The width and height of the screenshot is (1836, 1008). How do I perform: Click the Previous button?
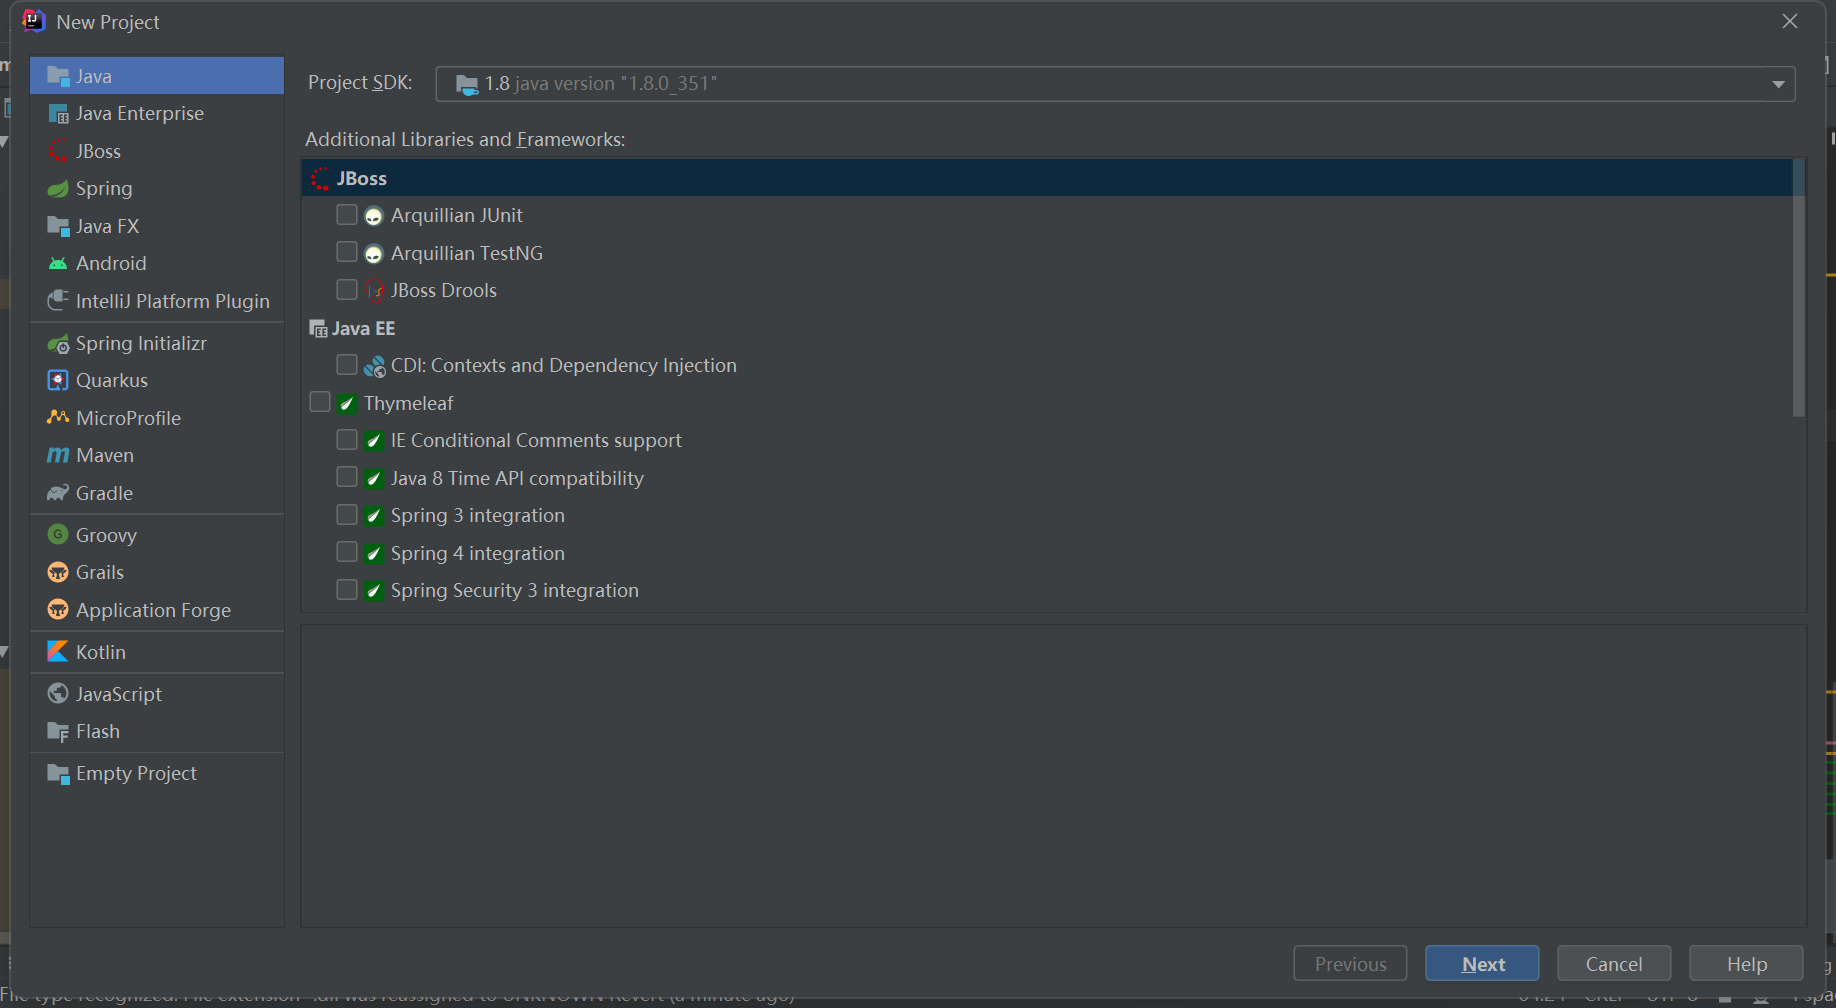pos(1350,964)
